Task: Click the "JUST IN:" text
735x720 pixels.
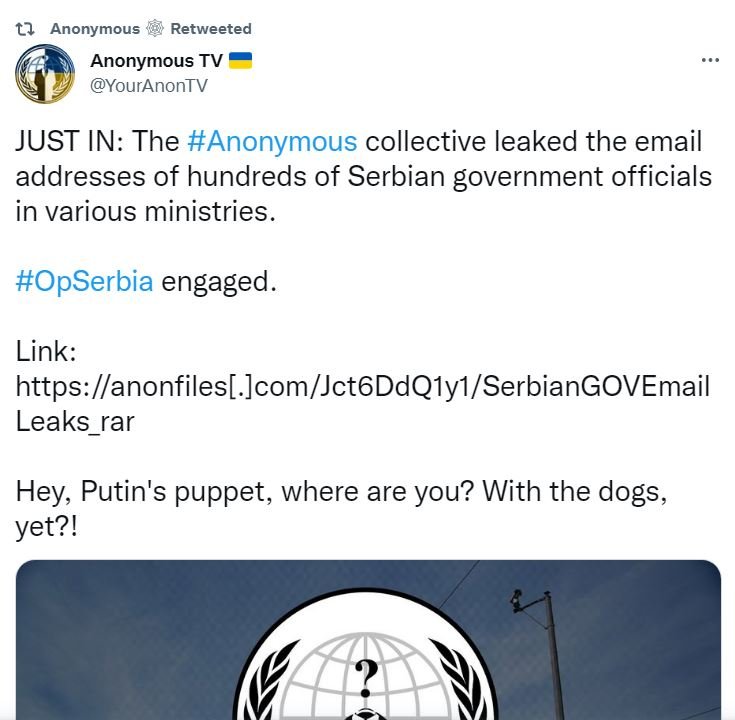Action: [67, 142]
